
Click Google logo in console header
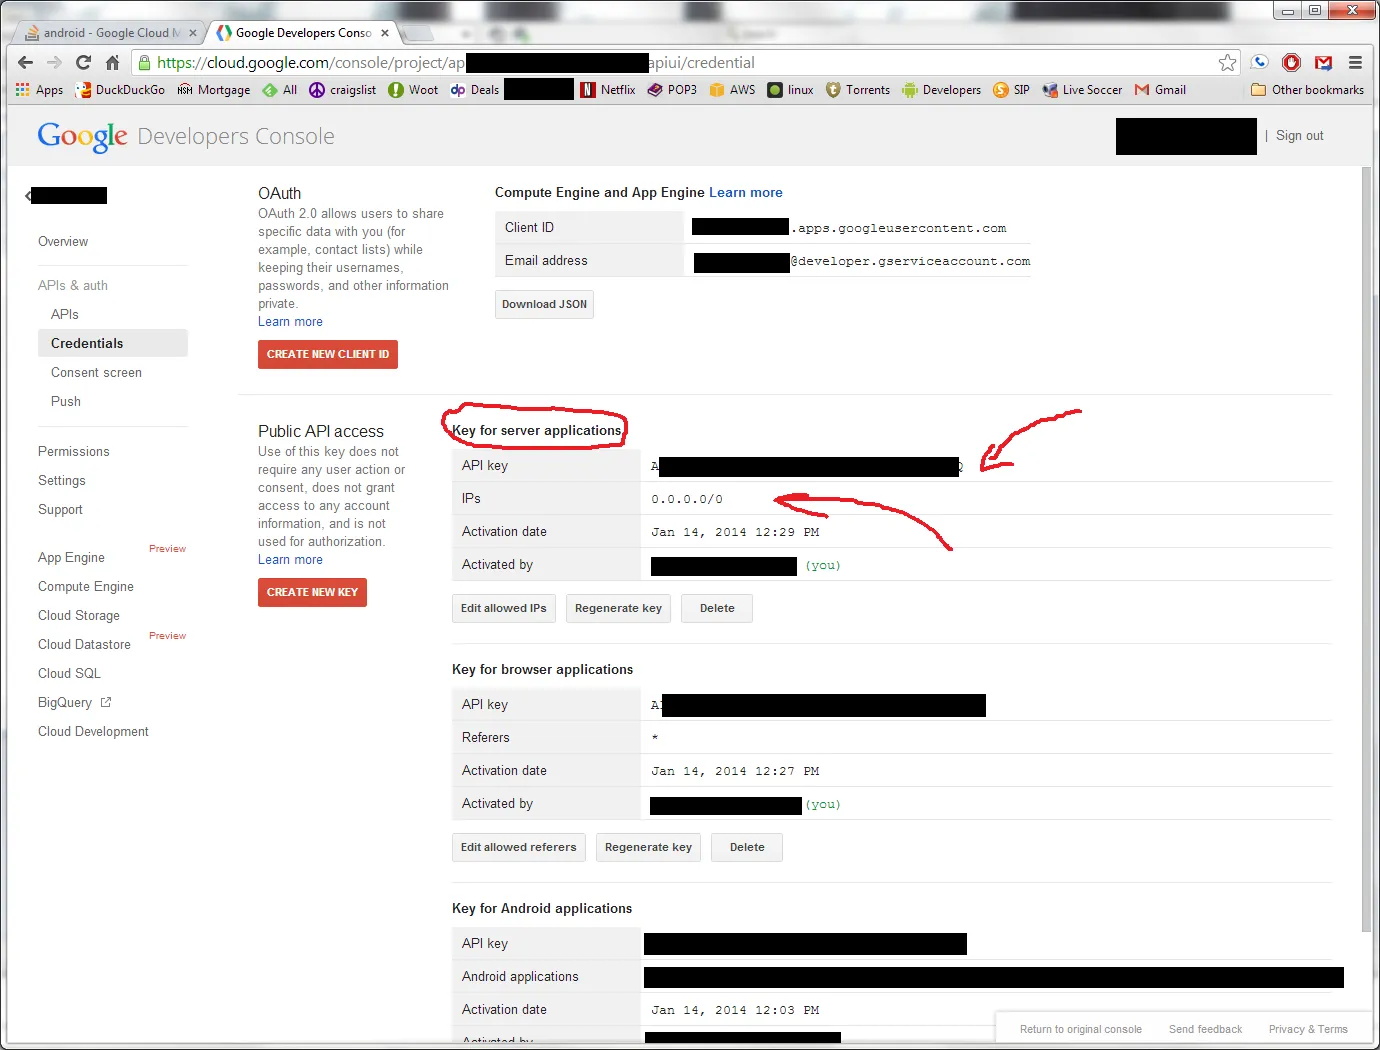[82, 136]
